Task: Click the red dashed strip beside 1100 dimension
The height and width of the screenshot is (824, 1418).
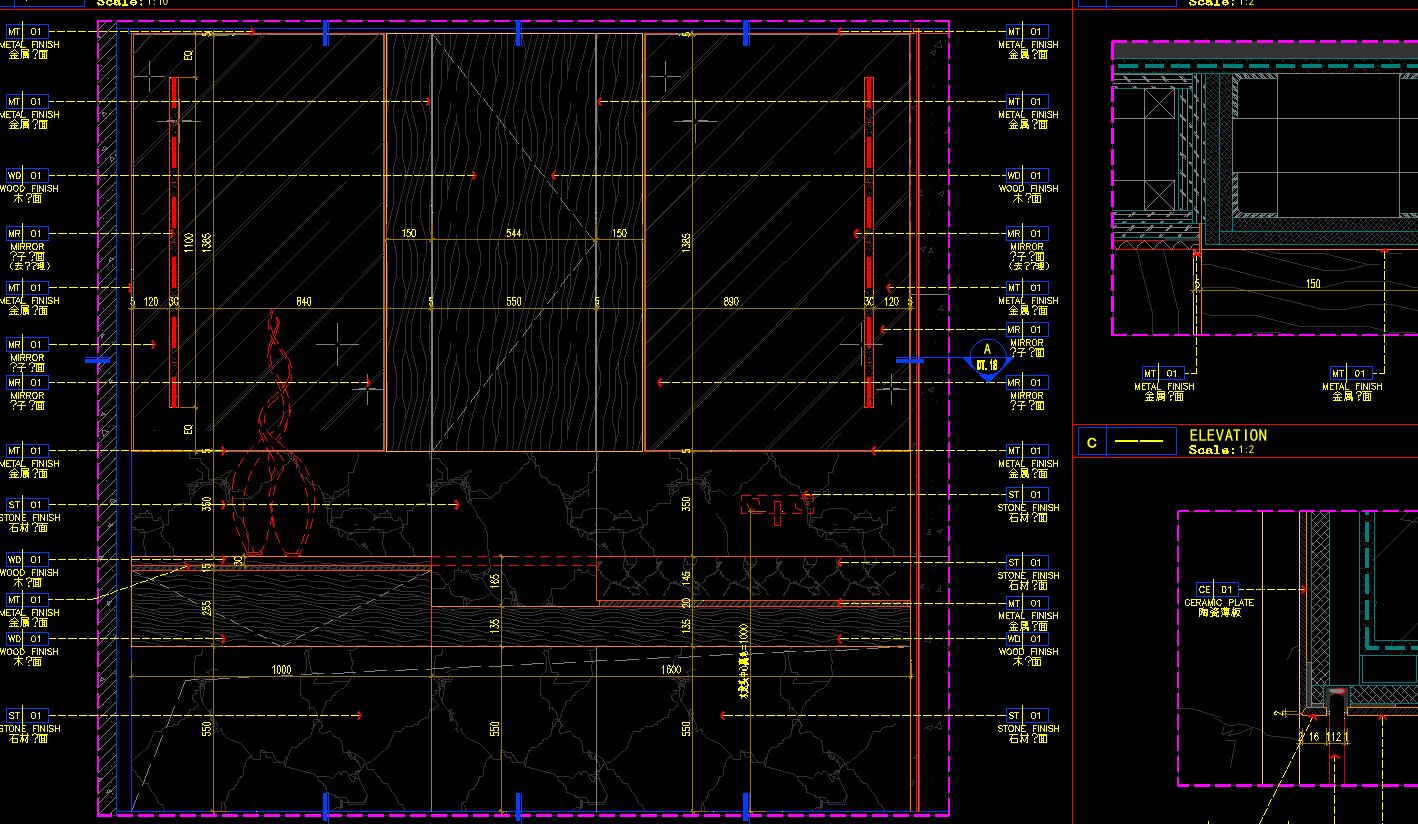Action: (x=174, y=242)
